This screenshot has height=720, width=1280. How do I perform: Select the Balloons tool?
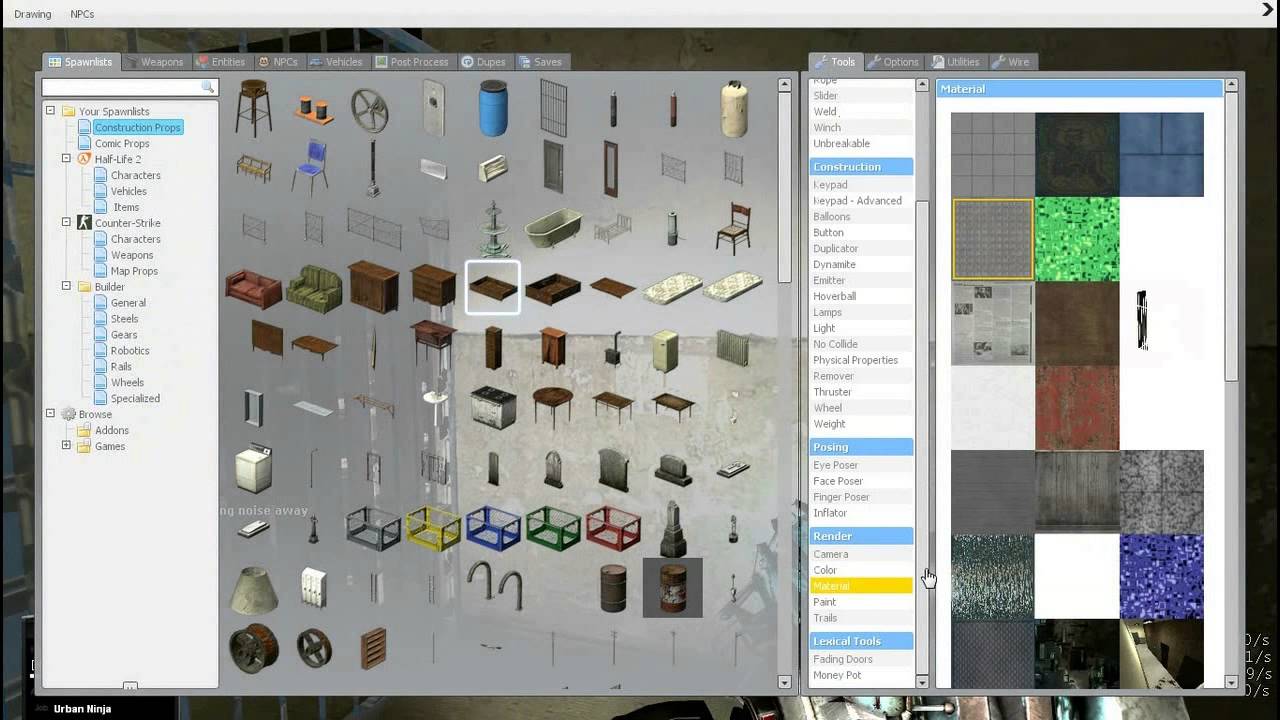tap(861, 216)
